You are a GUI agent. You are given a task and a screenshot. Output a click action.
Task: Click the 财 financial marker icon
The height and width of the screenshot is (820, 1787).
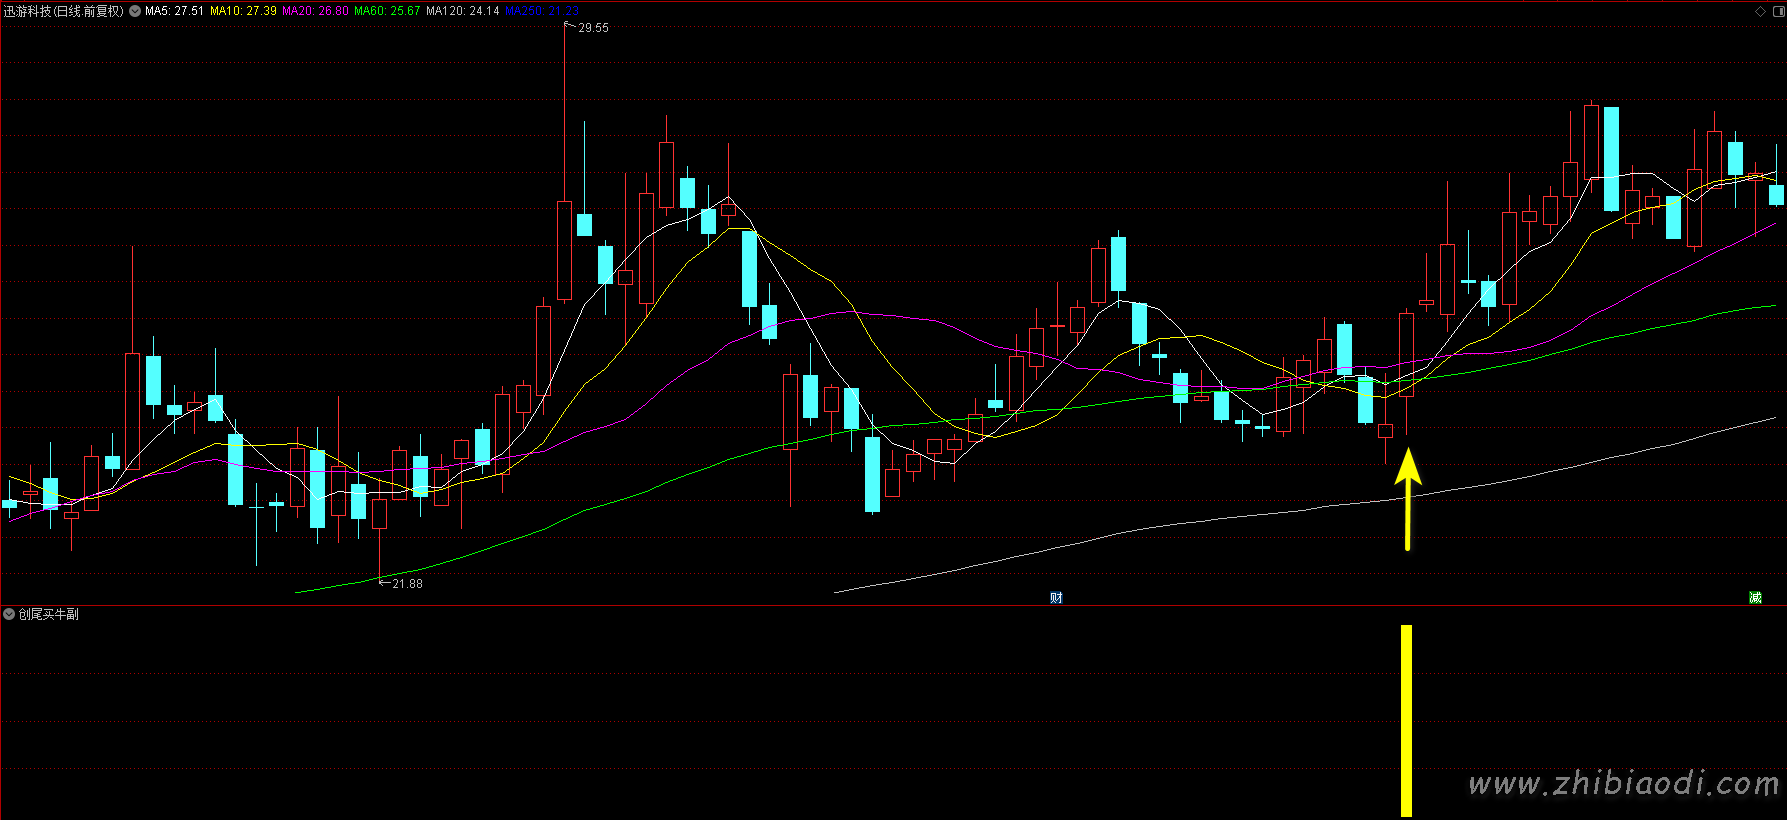point(1056,597)
